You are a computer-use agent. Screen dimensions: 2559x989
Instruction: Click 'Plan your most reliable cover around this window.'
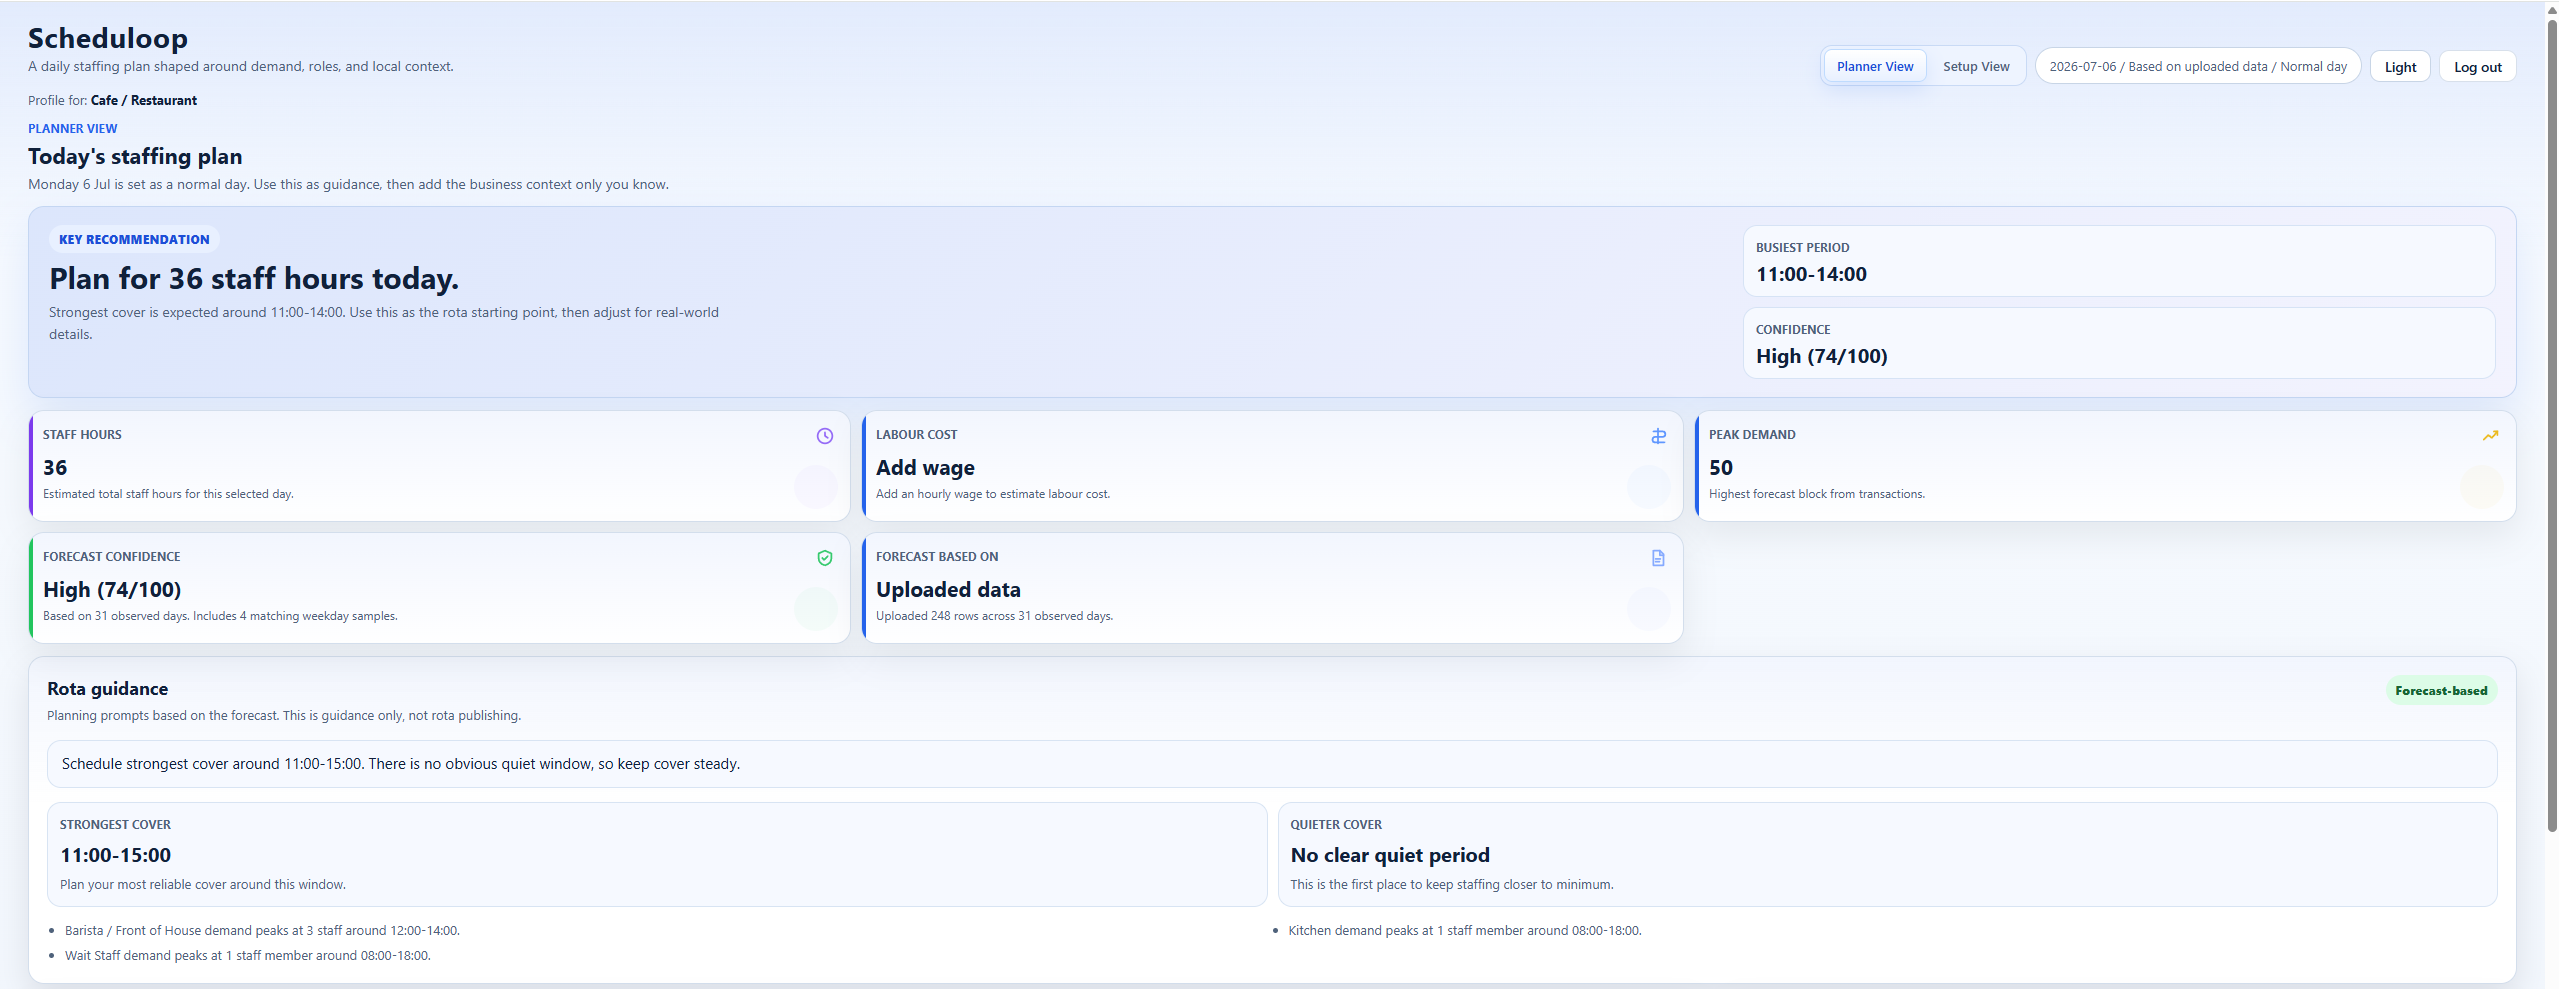coord(203,885)
